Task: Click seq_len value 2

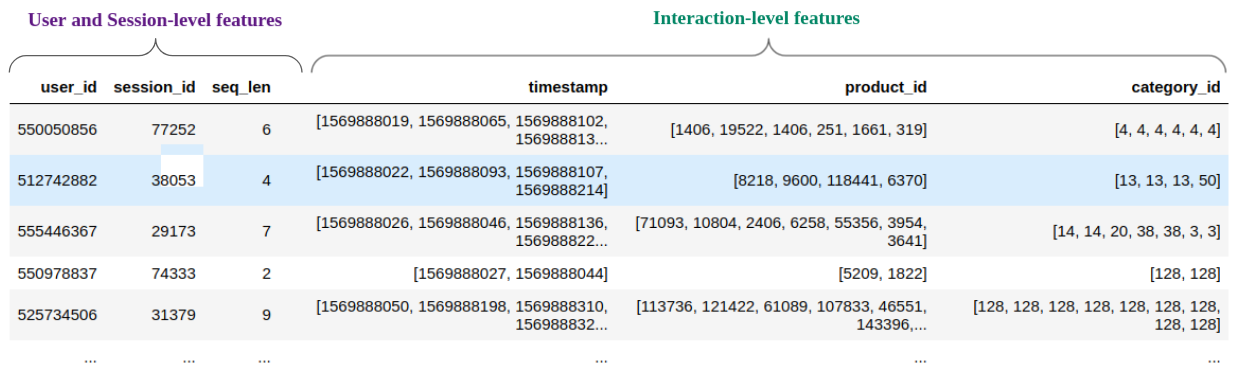Action: tap(266, 274)
